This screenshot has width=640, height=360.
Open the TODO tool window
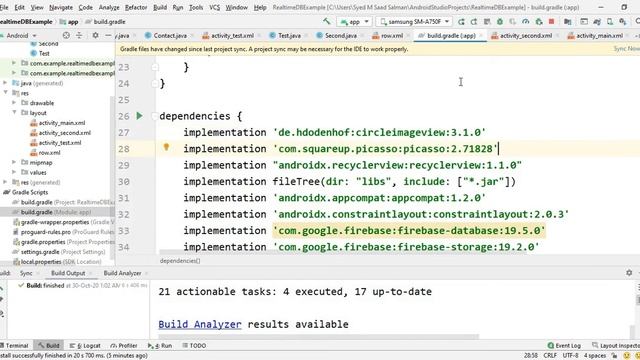click(194, 346)
